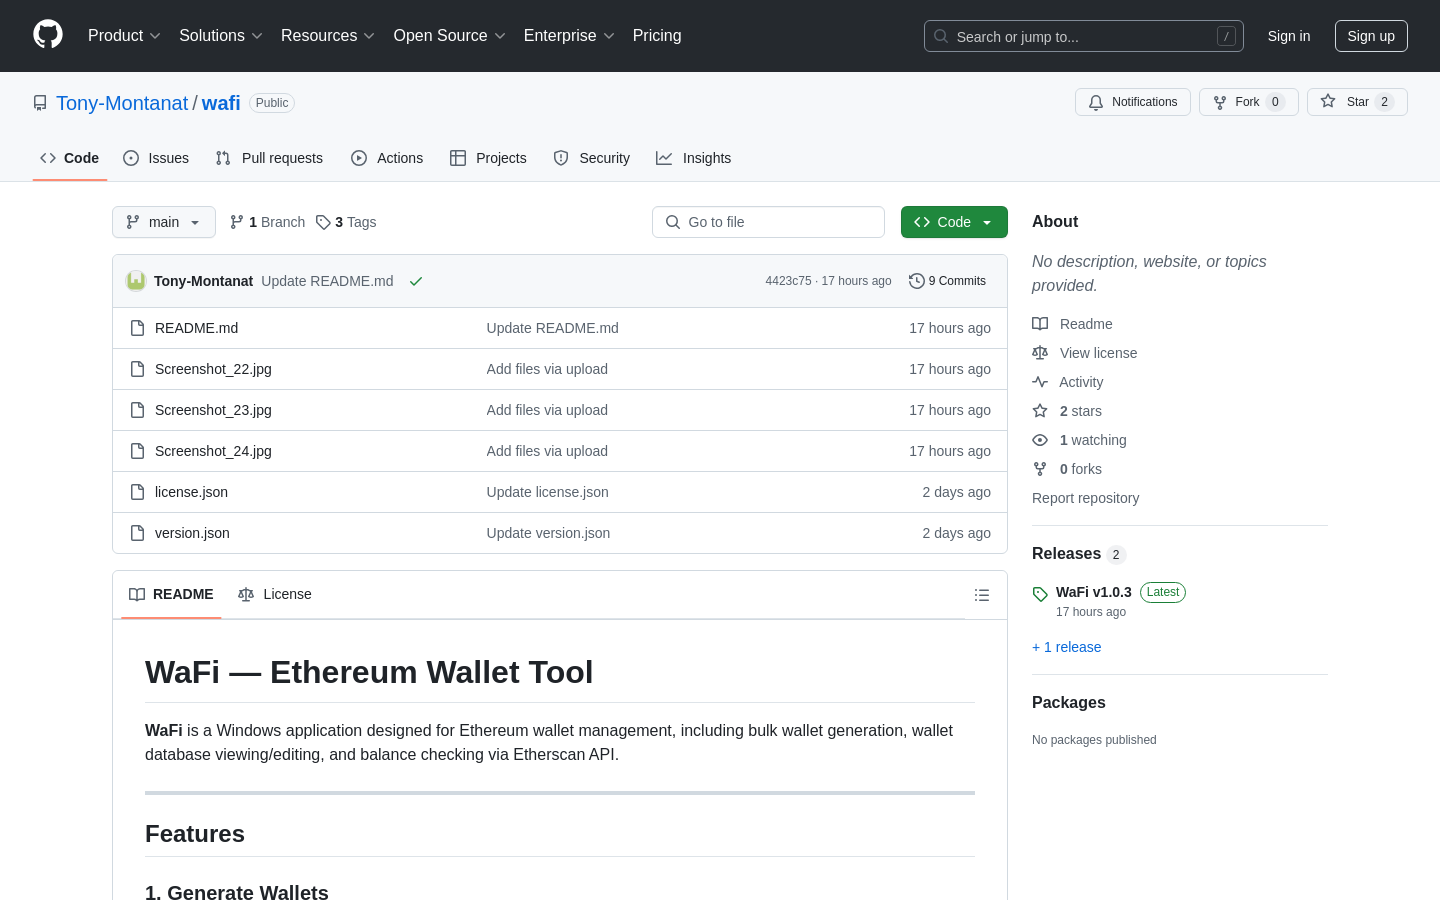Image resolution: width=1440 pixels, height=900 pixels.
Task: Open the Update version.json commit message
Action: [x=548, y=533]
